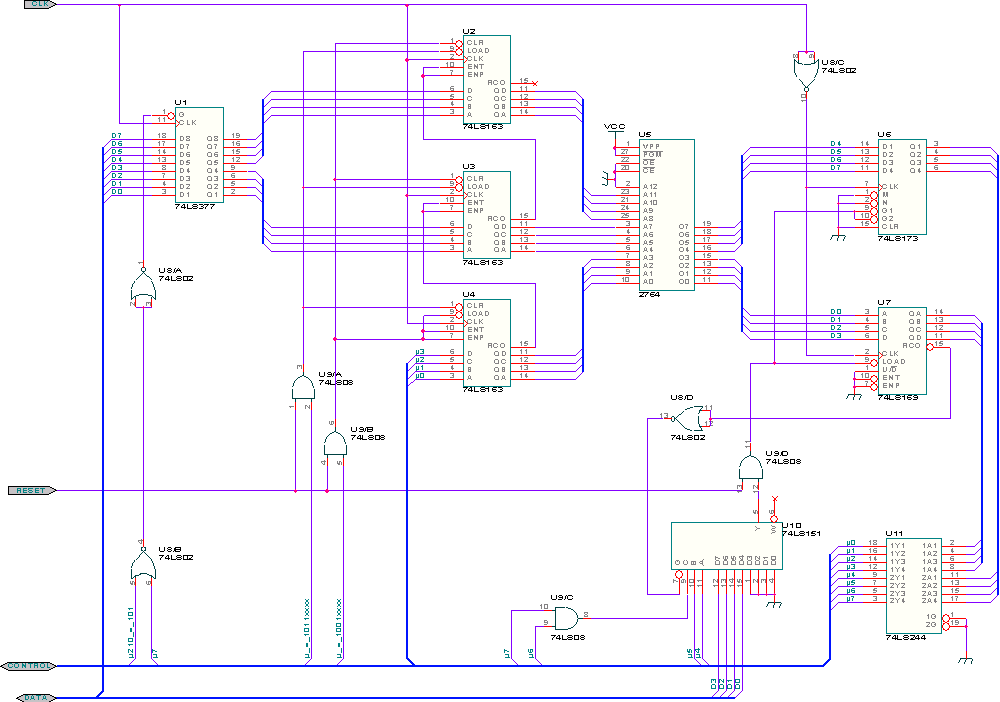Select the ground symbol below U11
Screen dimensions: 1000x702
[966, 658]
